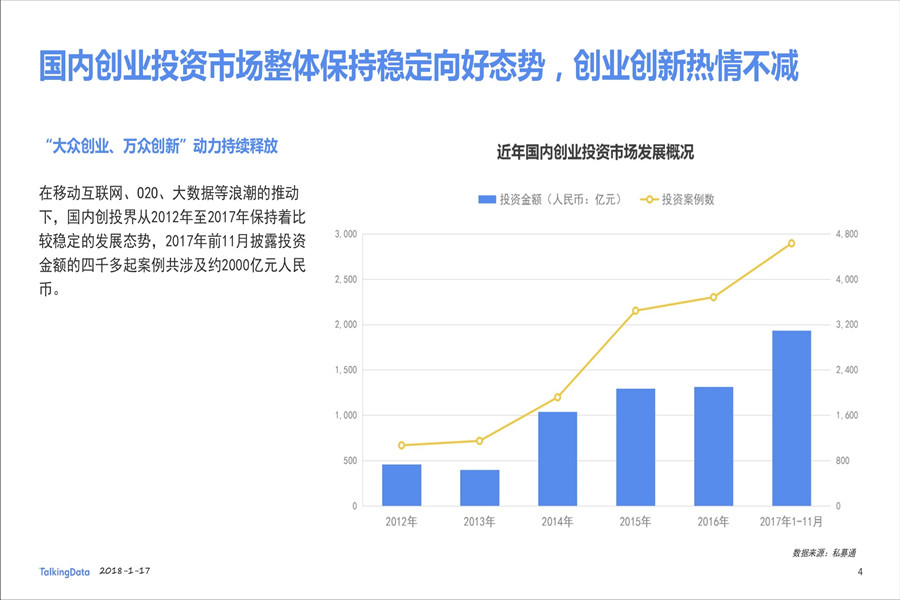Click the TalkingData logo in footer
This screenshot has height=600, width=900.
64,572
